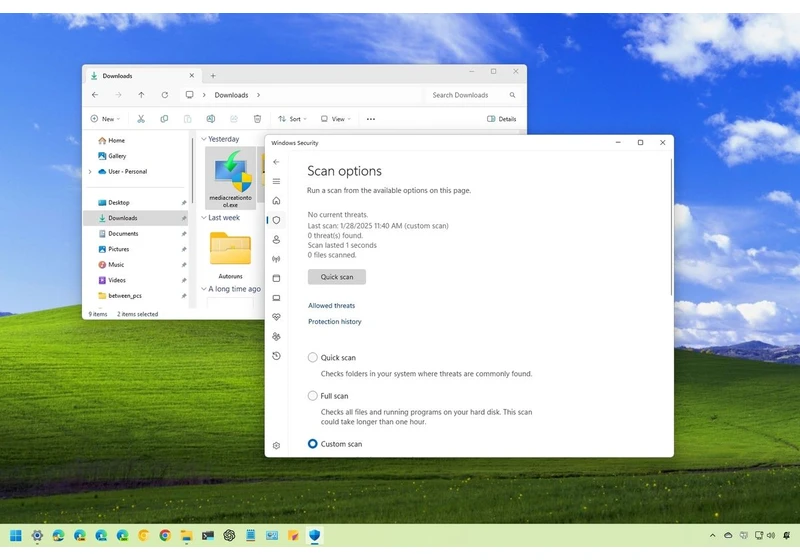The height and width of the screenshot is (560, 800).
Task: Expand User - Personal in navigation pane
Action: 90,171
